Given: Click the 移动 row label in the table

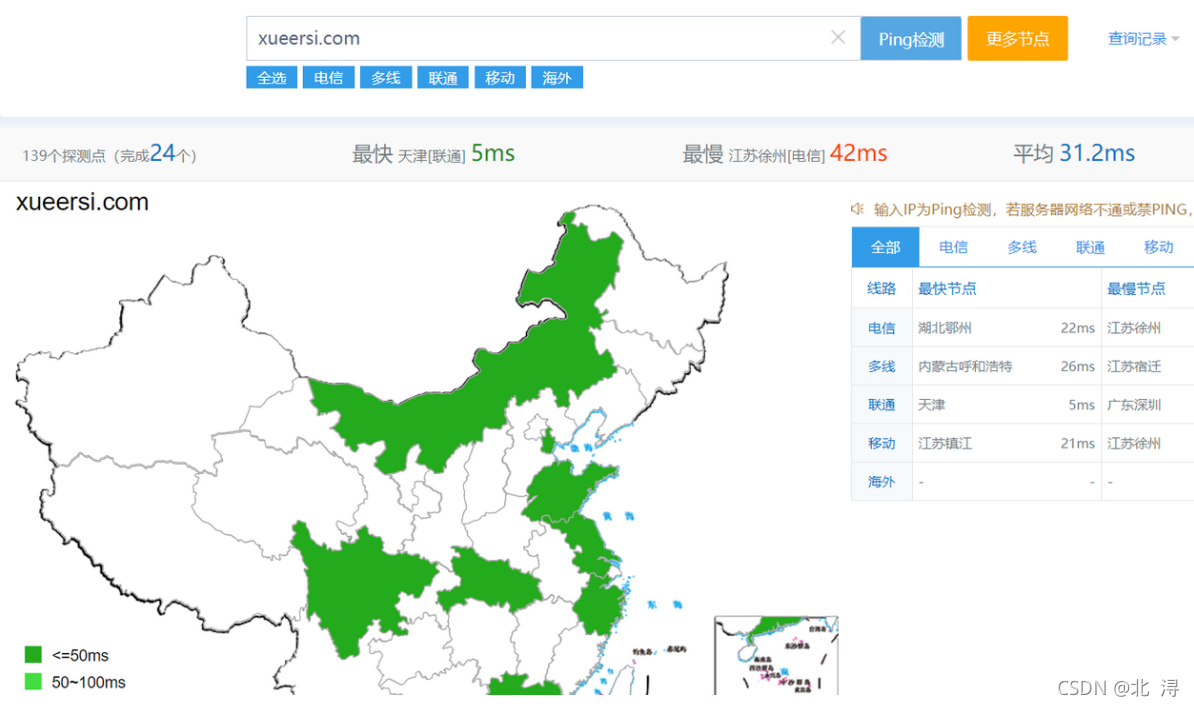Looking at the screenshot, I should click(x=882, y=443).
